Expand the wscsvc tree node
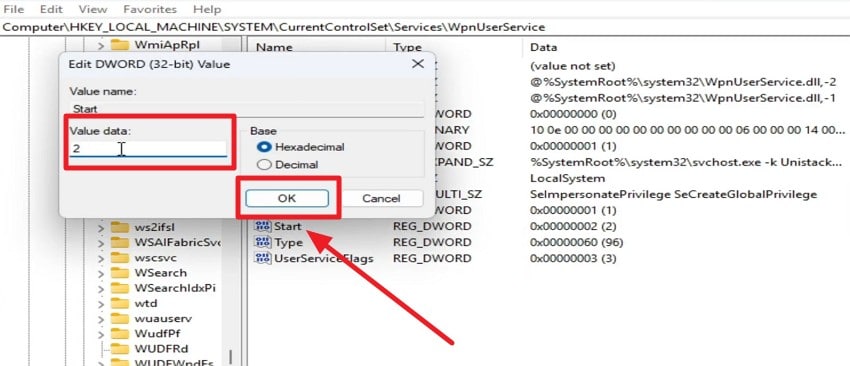 101,258
